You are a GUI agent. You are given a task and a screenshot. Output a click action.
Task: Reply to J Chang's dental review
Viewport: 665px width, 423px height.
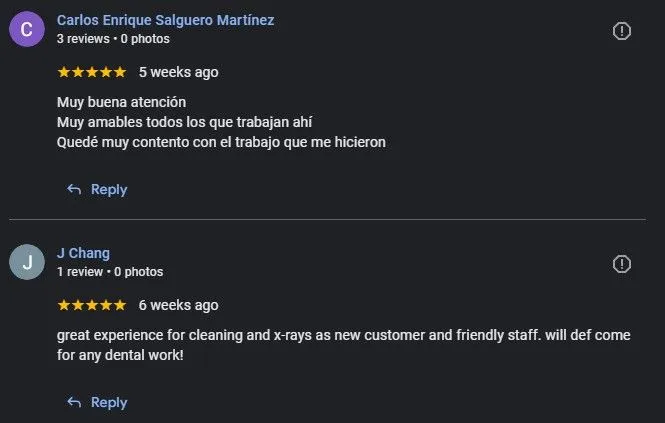point(108,402)
